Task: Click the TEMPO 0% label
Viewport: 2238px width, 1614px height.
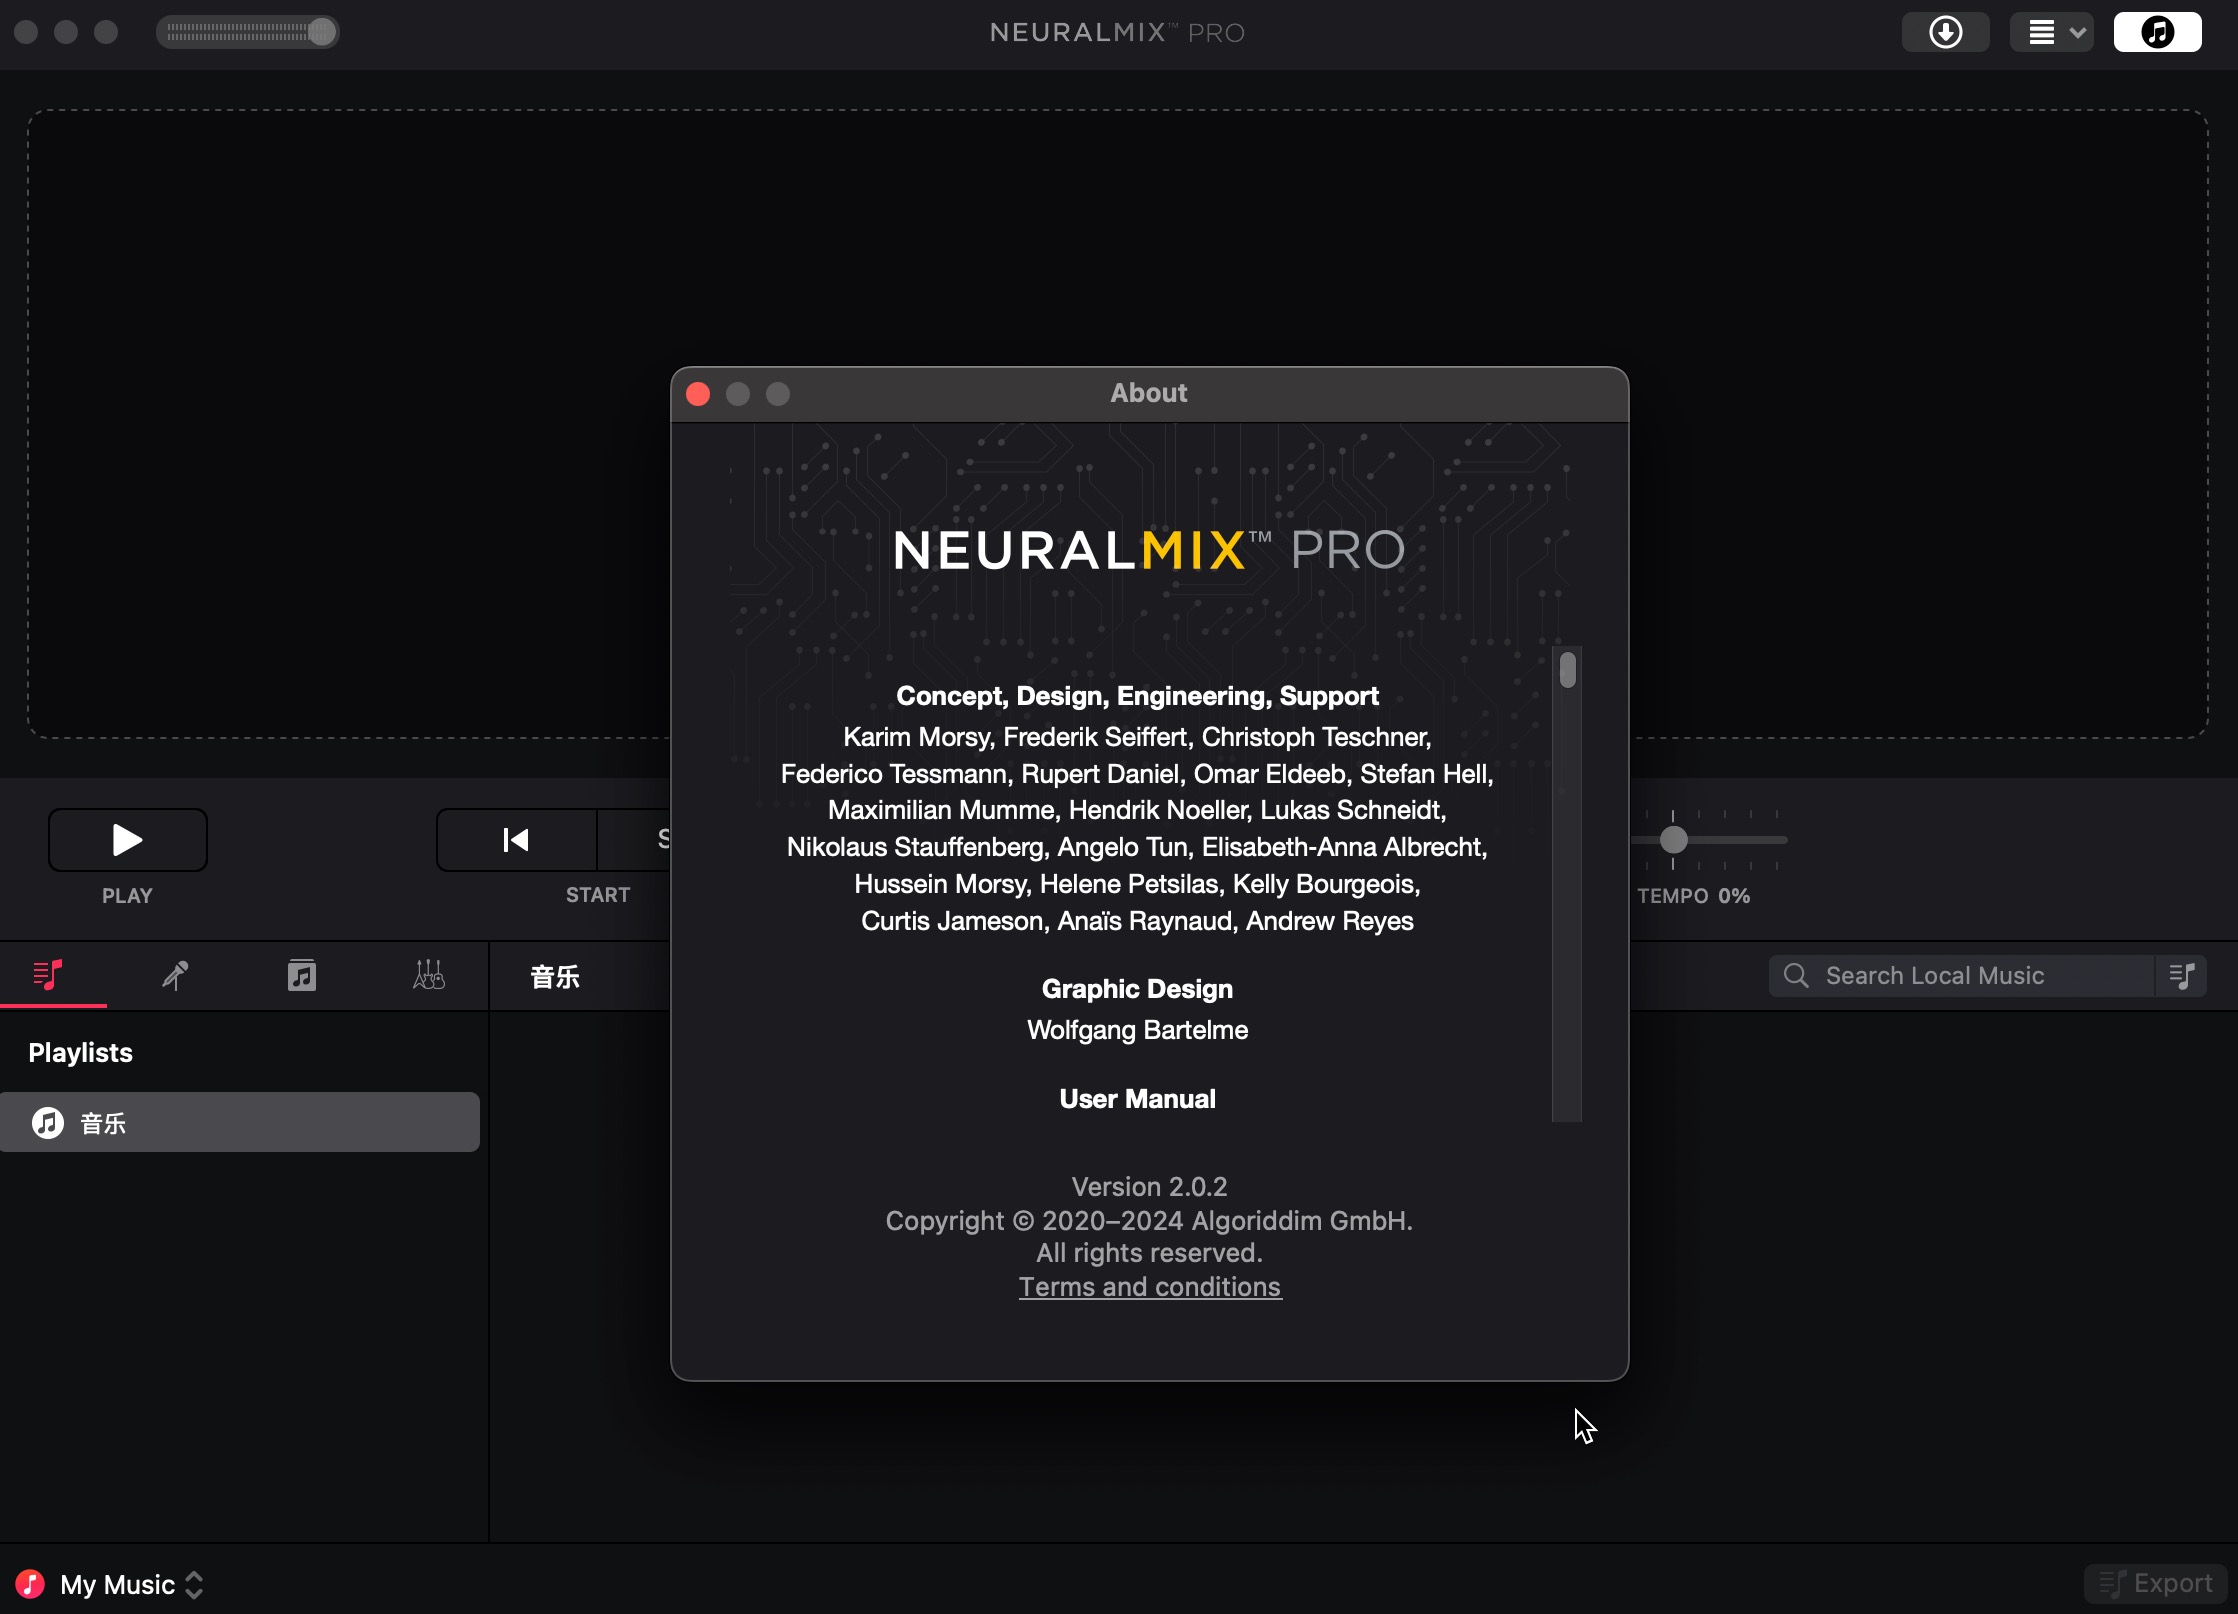Action: 1693,896
